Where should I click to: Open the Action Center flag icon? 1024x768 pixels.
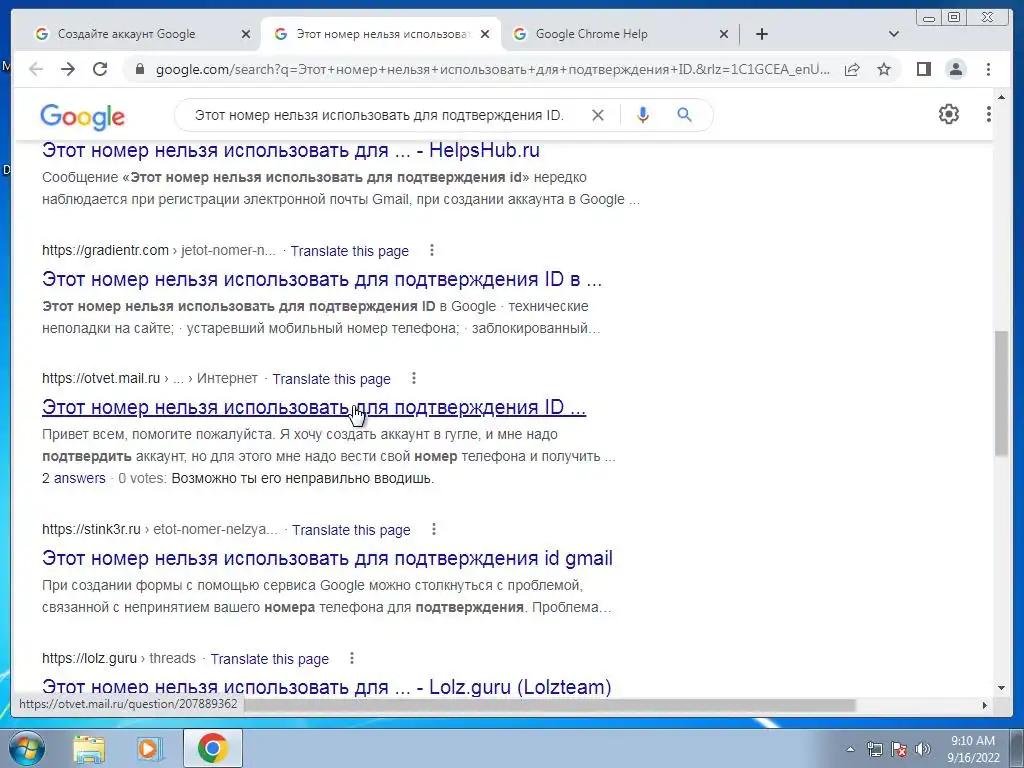[899, 750]
